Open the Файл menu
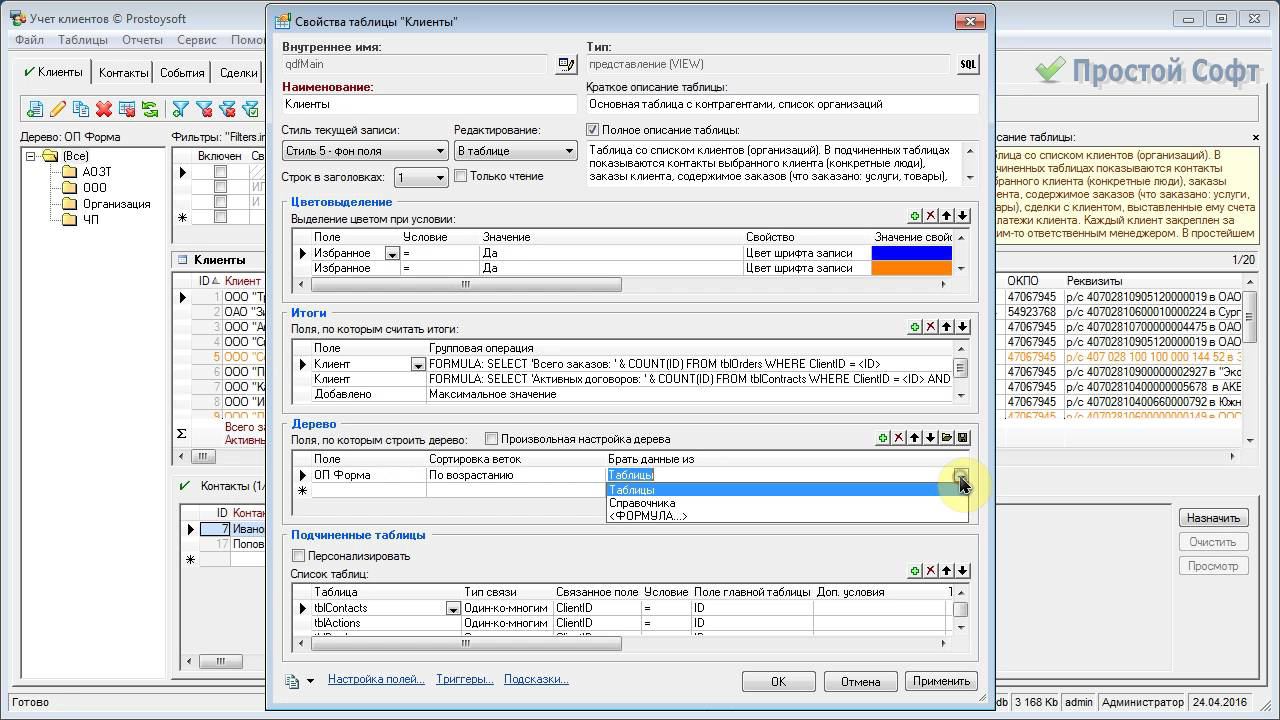The height and width of the screenshot is (720, 1280). click(30, 40)
